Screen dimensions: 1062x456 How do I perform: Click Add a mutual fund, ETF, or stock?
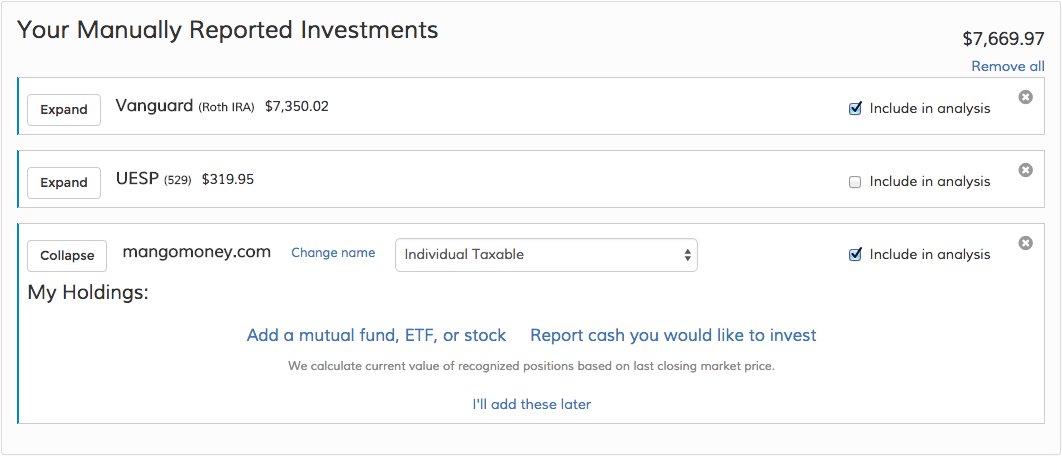point(376,335)
